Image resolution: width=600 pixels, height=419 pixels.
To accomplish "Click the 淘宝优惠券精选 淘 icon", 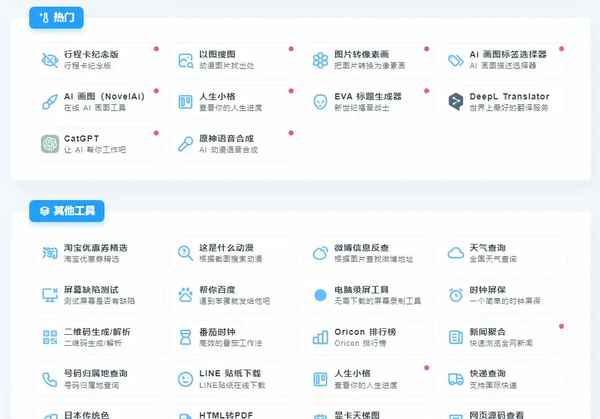I will (x=50, y=253).
